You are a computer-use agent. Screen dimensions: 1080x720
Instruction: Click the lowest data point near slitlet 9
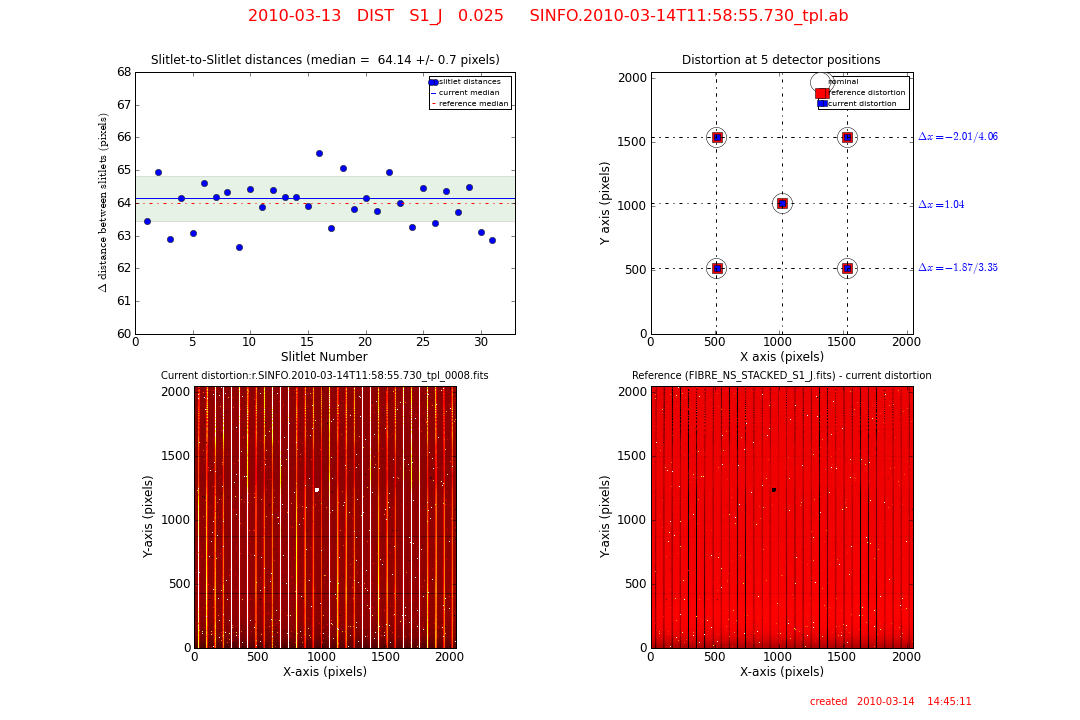point(239,247)
